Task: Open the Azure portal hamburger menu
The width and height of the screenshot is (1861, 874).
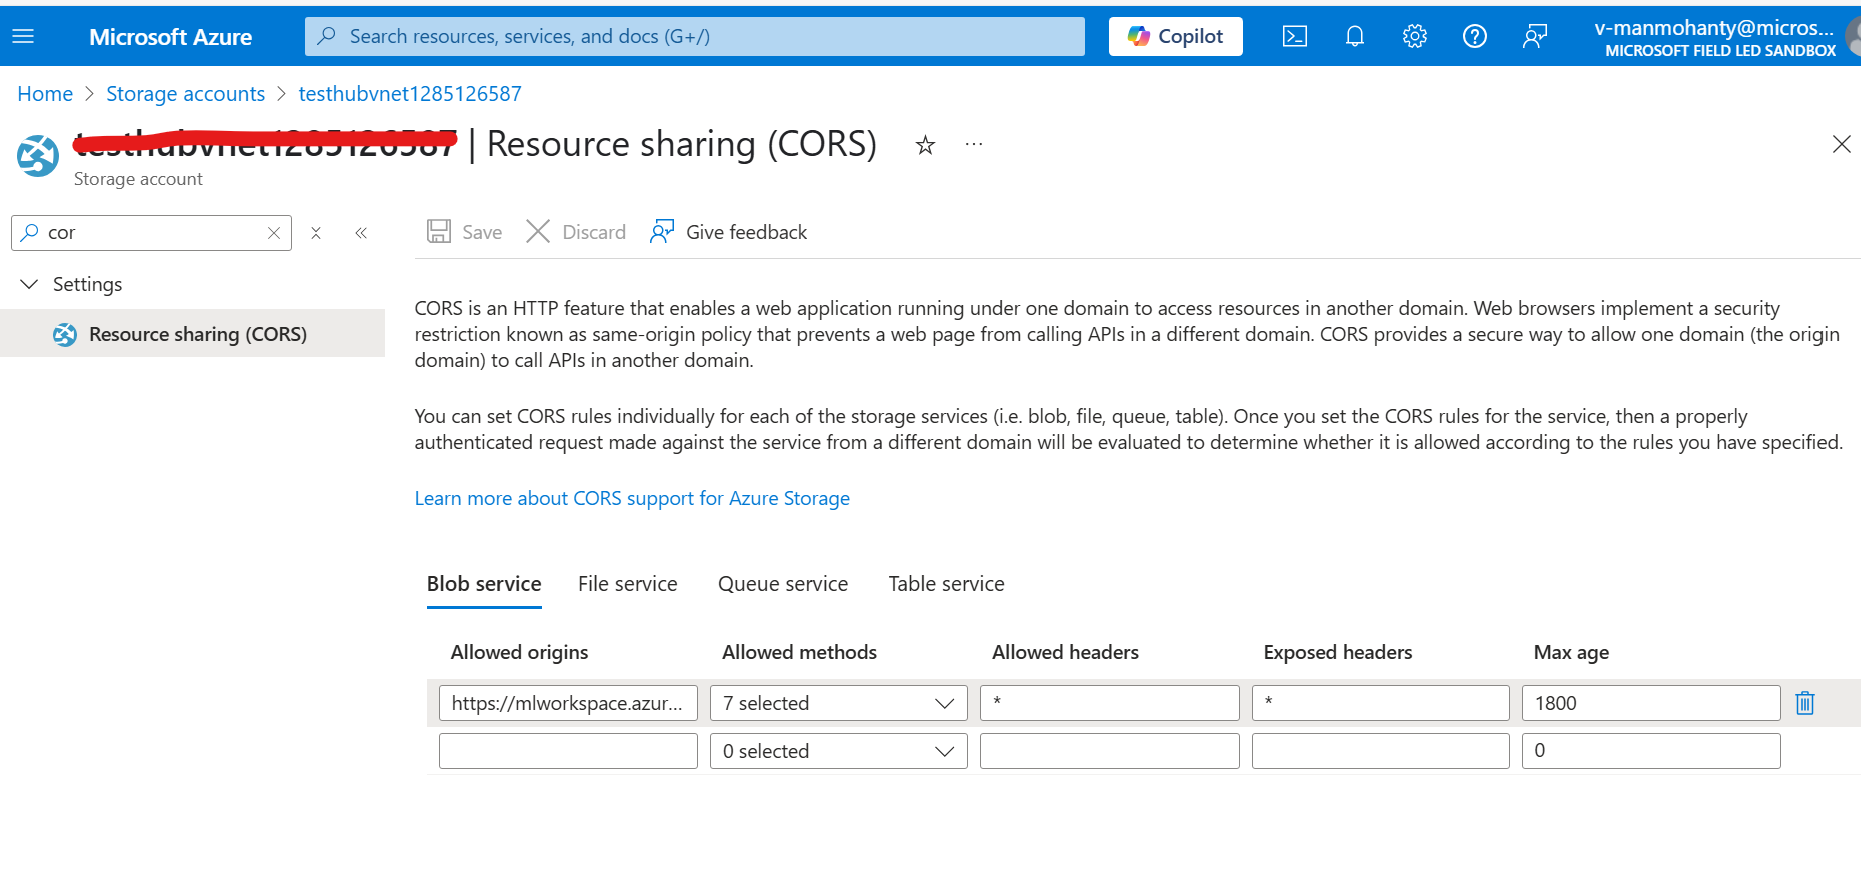Action: click(23, 36)
